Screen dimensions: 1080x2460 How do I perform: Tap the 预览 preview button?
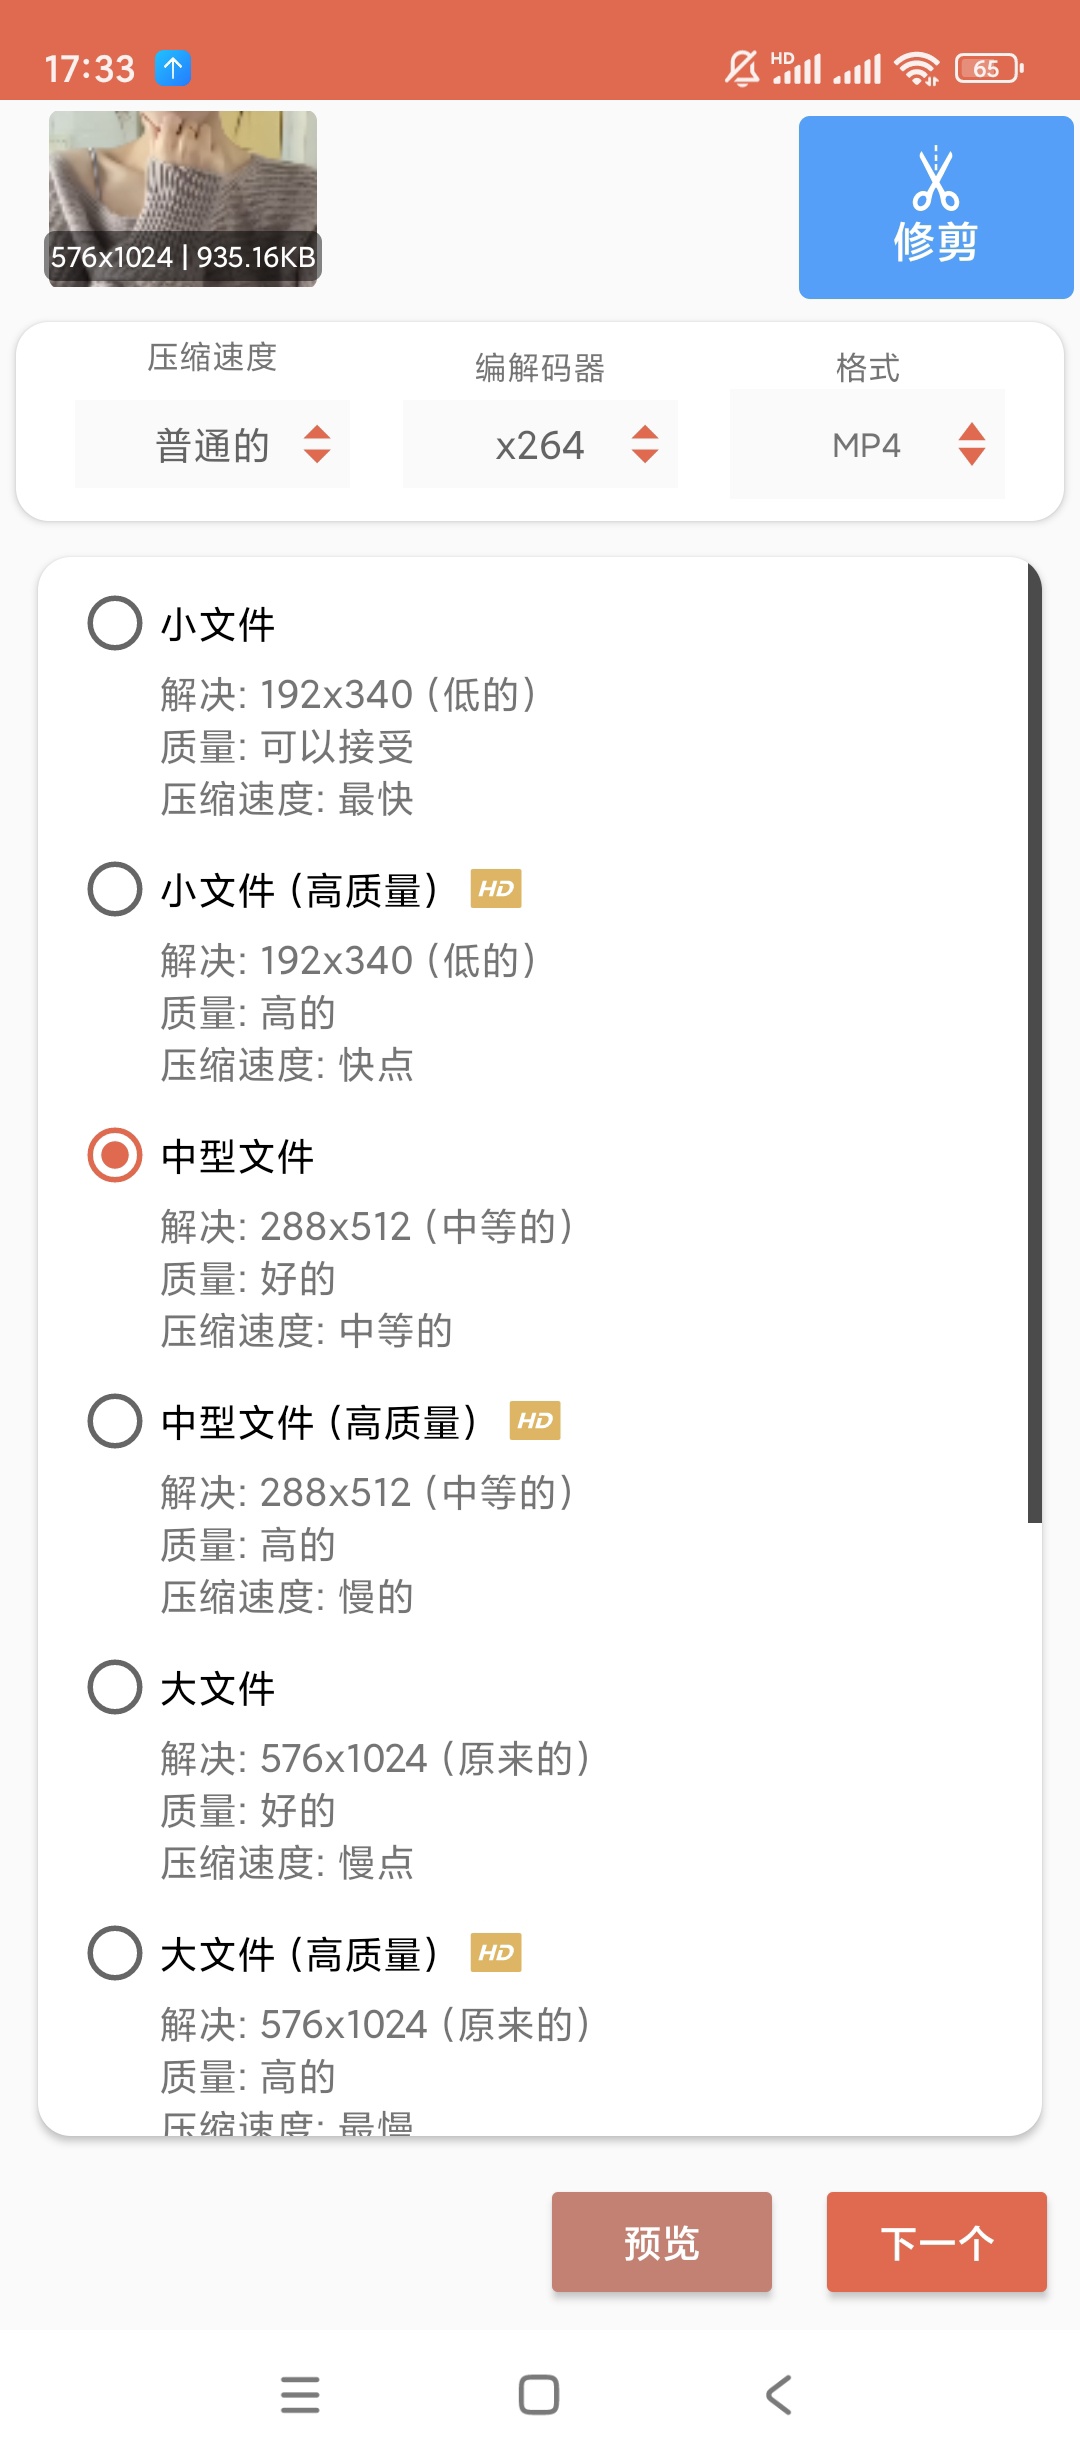[661, 2242]
